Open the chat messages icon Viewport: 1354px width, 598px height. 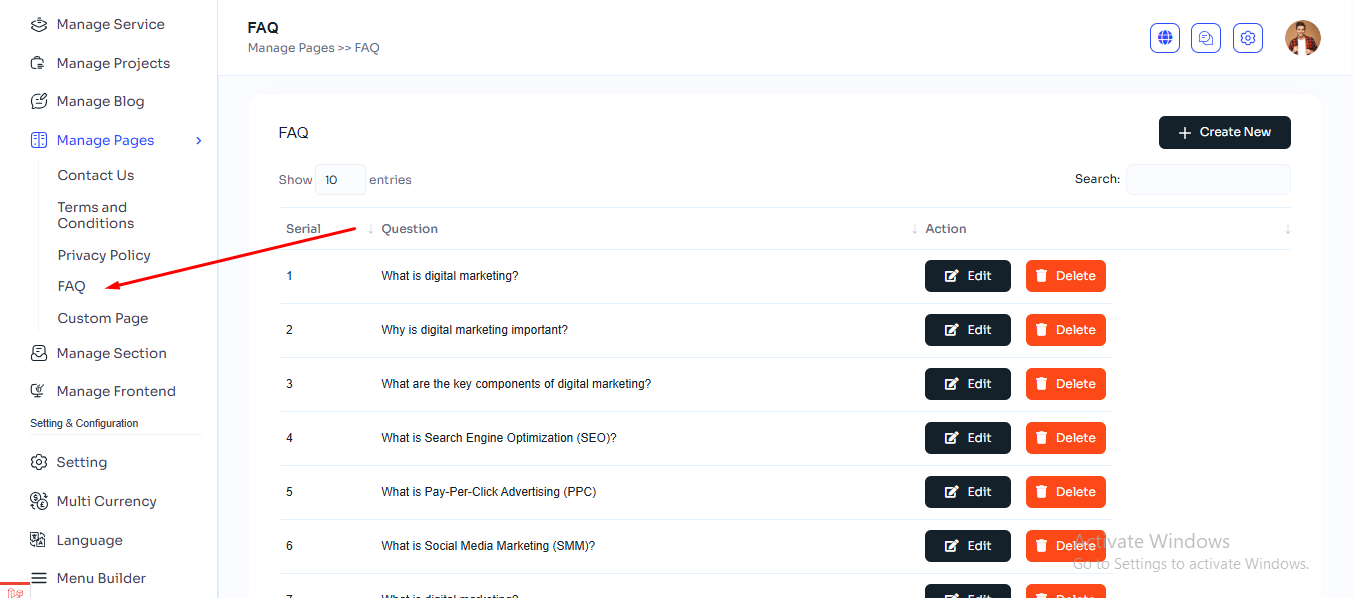click(1206, 38)
